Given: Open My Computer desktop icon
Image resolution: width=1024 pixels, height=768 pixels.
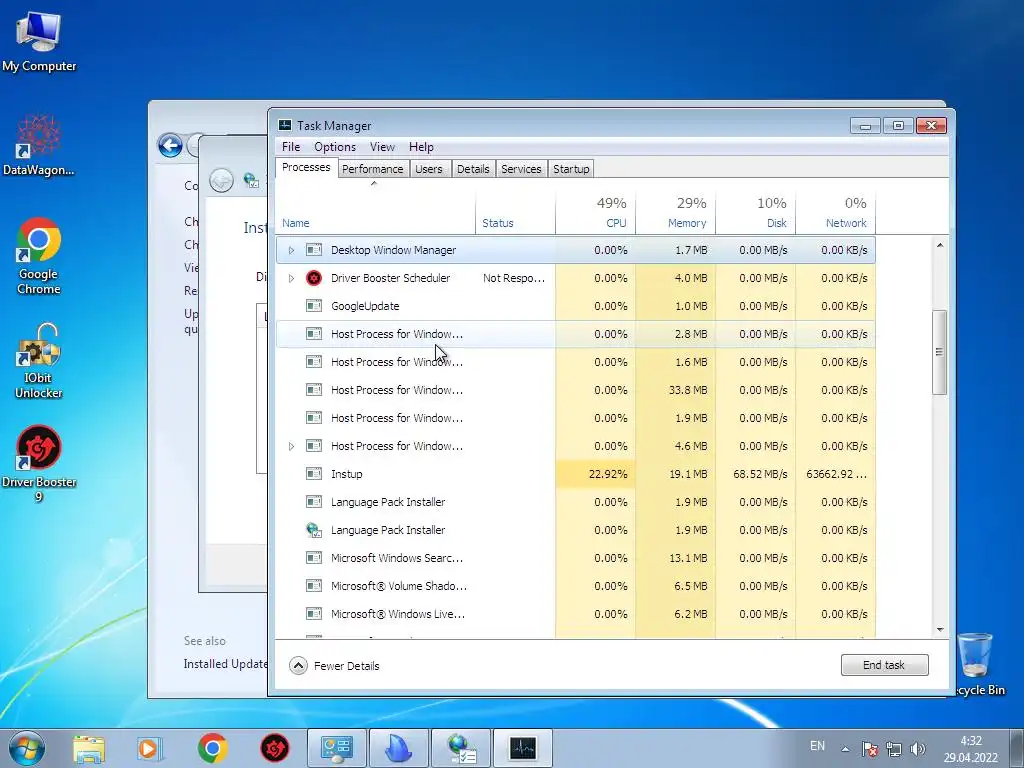Looking at the screenshot, I should pyautogui.click(x=39, y=40).
